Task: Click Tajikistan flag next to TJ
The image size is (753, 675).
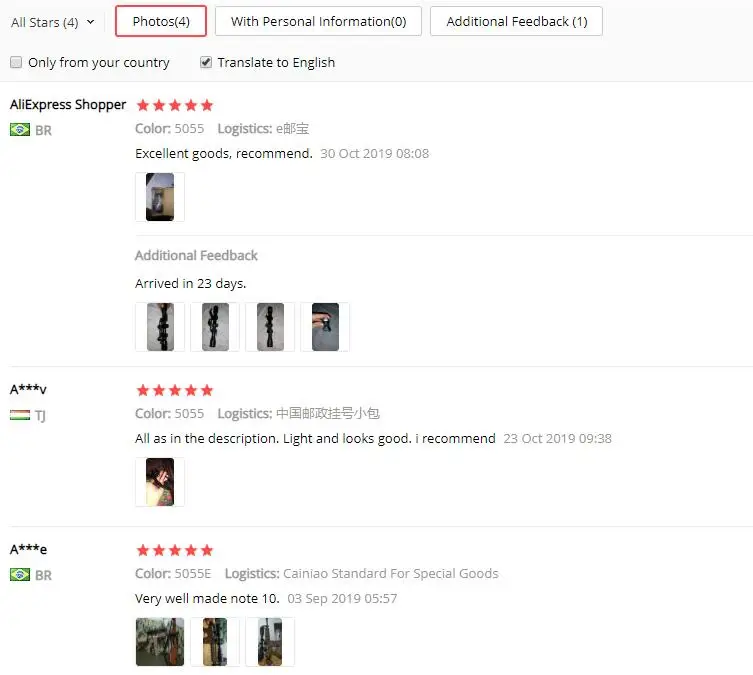Action: coord(20,415)
